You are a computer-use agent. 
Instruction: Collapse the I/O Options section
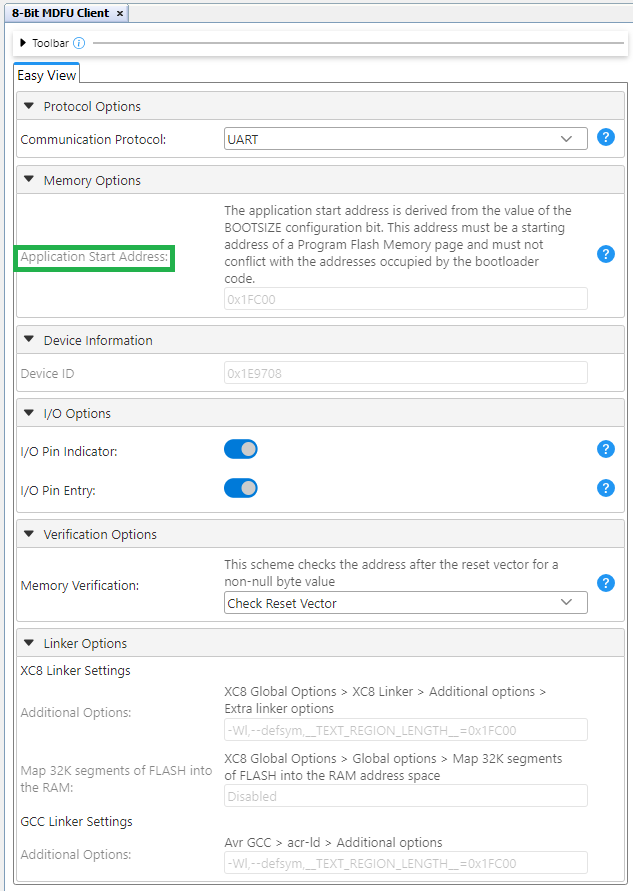(x=29, y=414)
